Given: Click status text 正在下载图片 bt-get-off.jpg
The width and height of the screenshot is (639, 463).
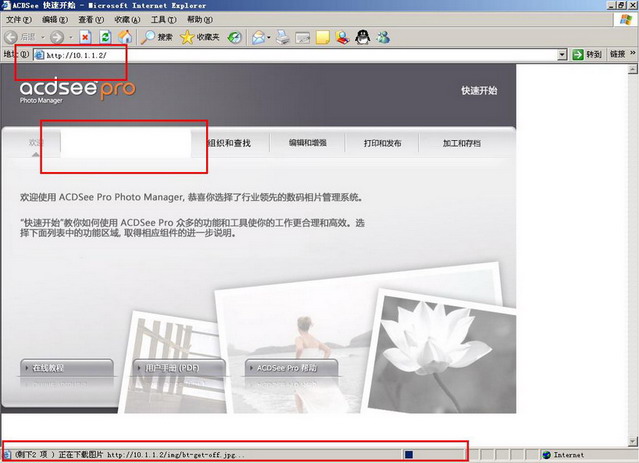Looking at the screenshot, I should (152, 455).
